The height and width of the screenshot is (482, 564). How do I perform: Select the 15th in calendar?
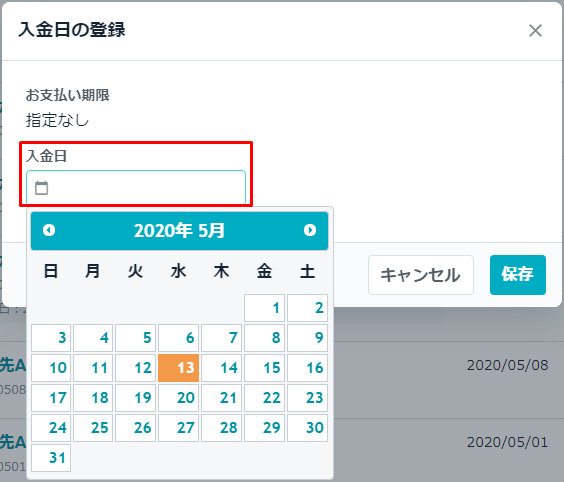click(x=264, y=368)
